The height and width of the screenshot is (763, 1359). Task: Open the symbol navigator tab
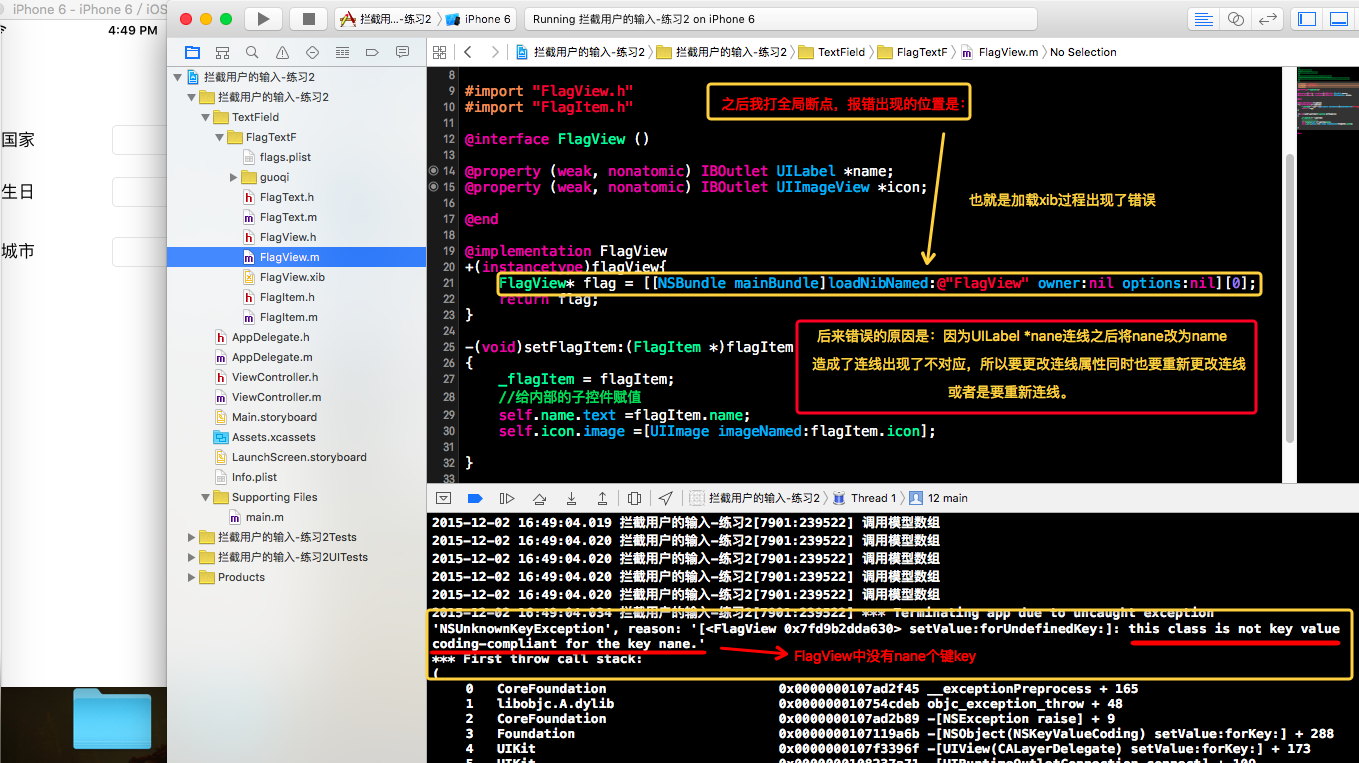pyautogui.click(x=222, y=52)
